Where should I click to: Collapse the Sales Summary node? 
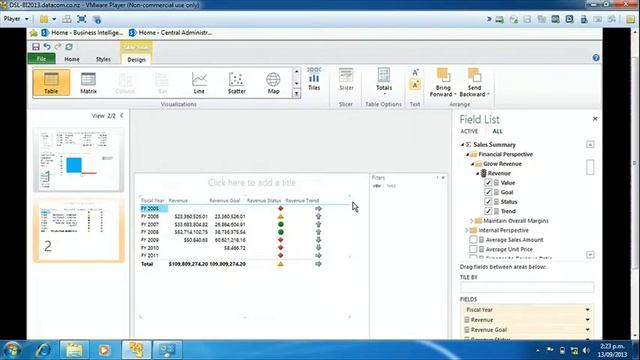point(462,144)
